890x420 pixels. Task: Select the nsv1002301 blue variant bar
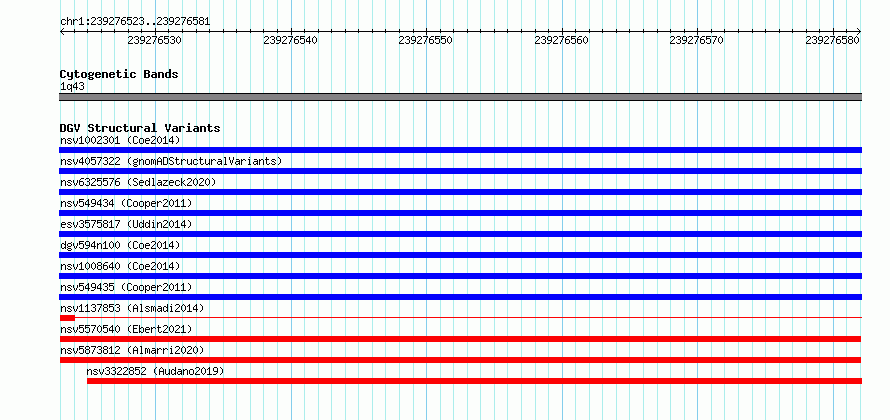[x=460, y=150]
